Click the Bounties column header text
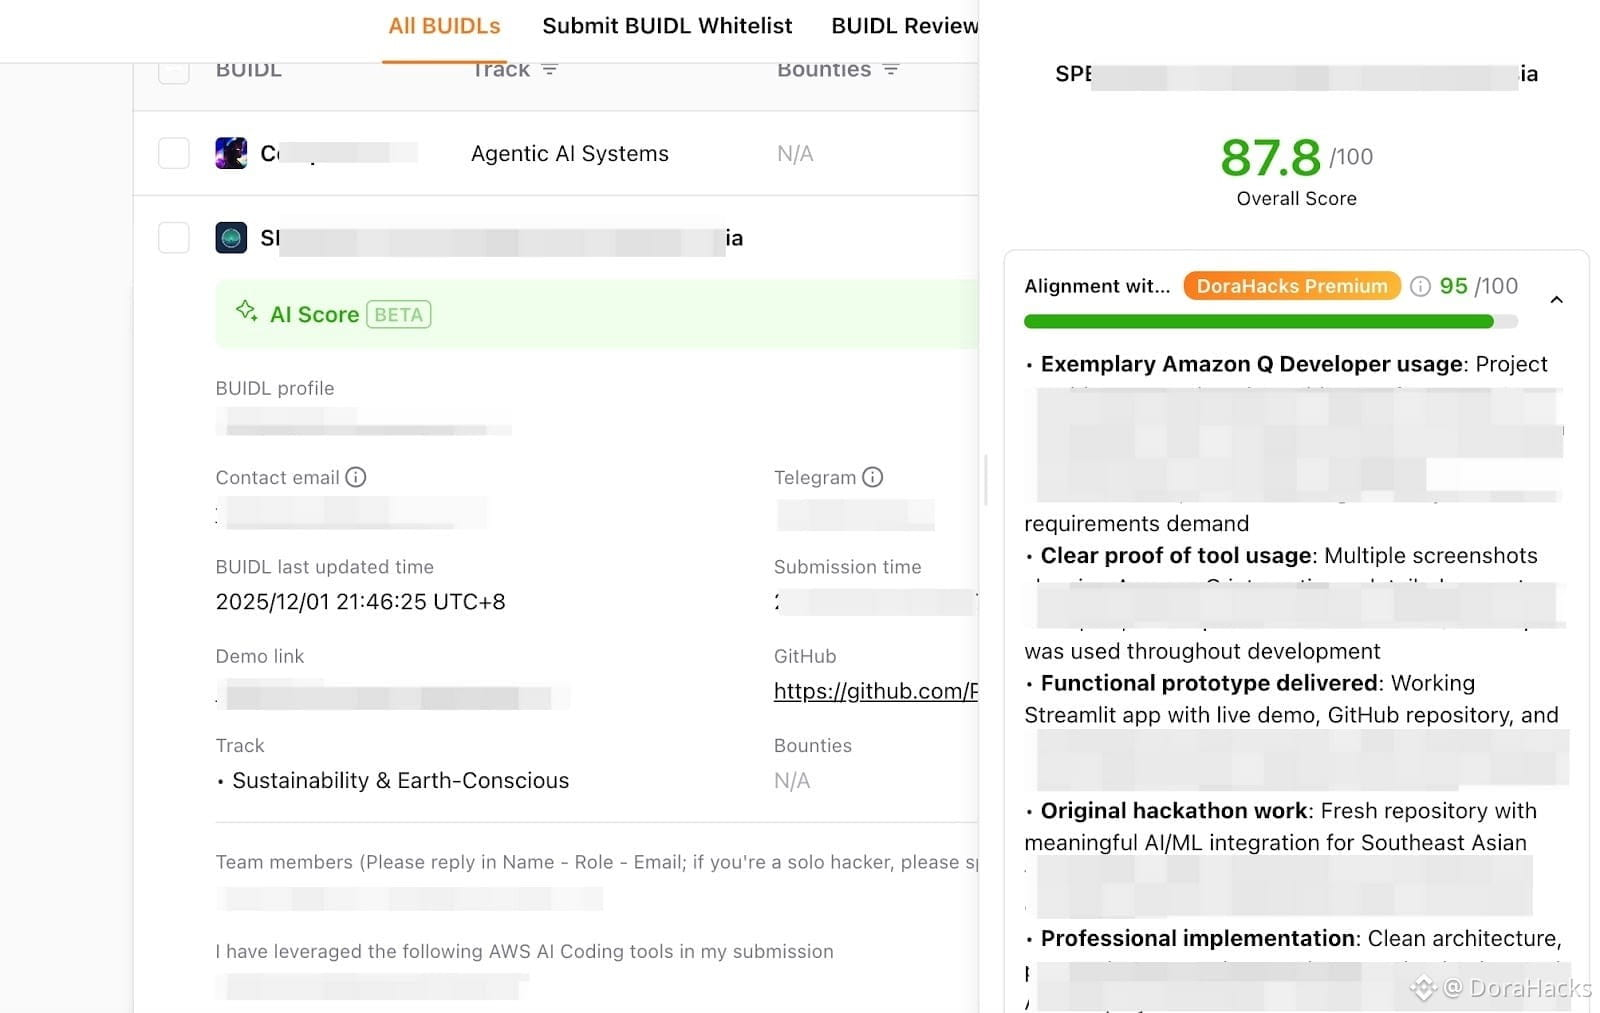Image resolution: width=1600 pixels, height=1013 pixels. pyautogui.click(x=824, y=69)
